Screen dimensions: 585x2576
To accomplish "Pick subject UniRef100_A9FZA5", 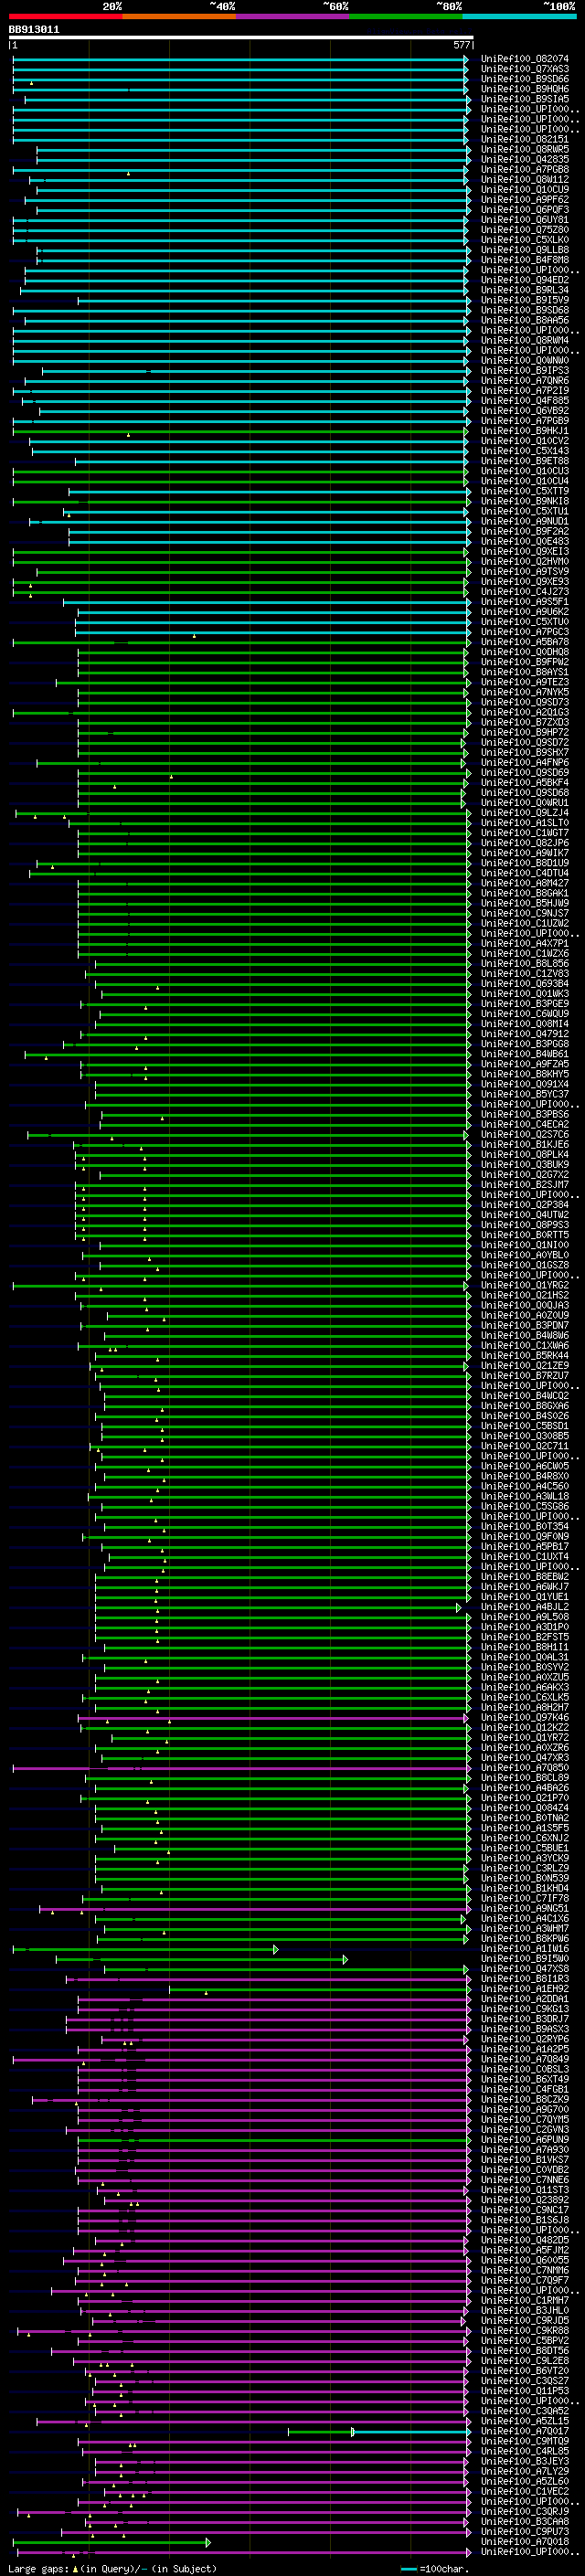I will tap(525, 1064).
